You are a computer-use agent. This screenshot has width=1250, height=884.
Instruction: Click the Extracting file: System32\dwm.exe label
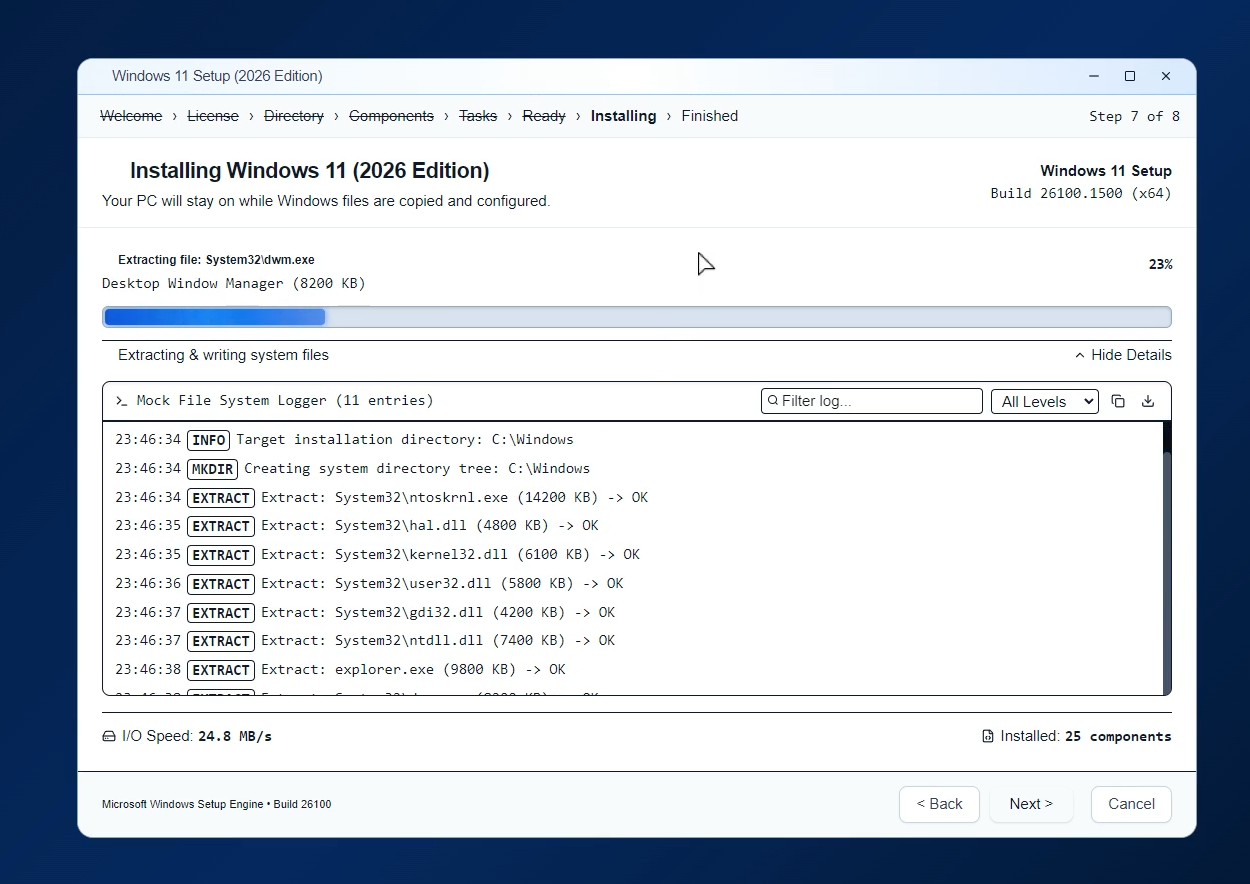(216, 260)
